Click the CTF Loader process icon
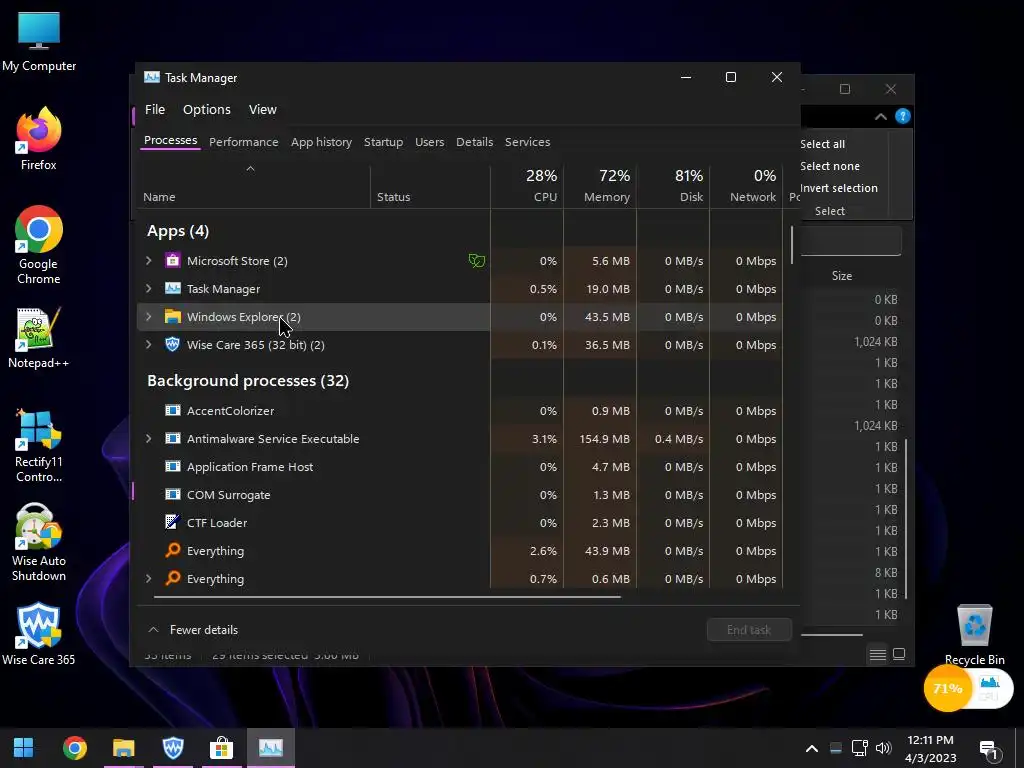The height and width of the screenshot is (768, 1024). point(172,522)
